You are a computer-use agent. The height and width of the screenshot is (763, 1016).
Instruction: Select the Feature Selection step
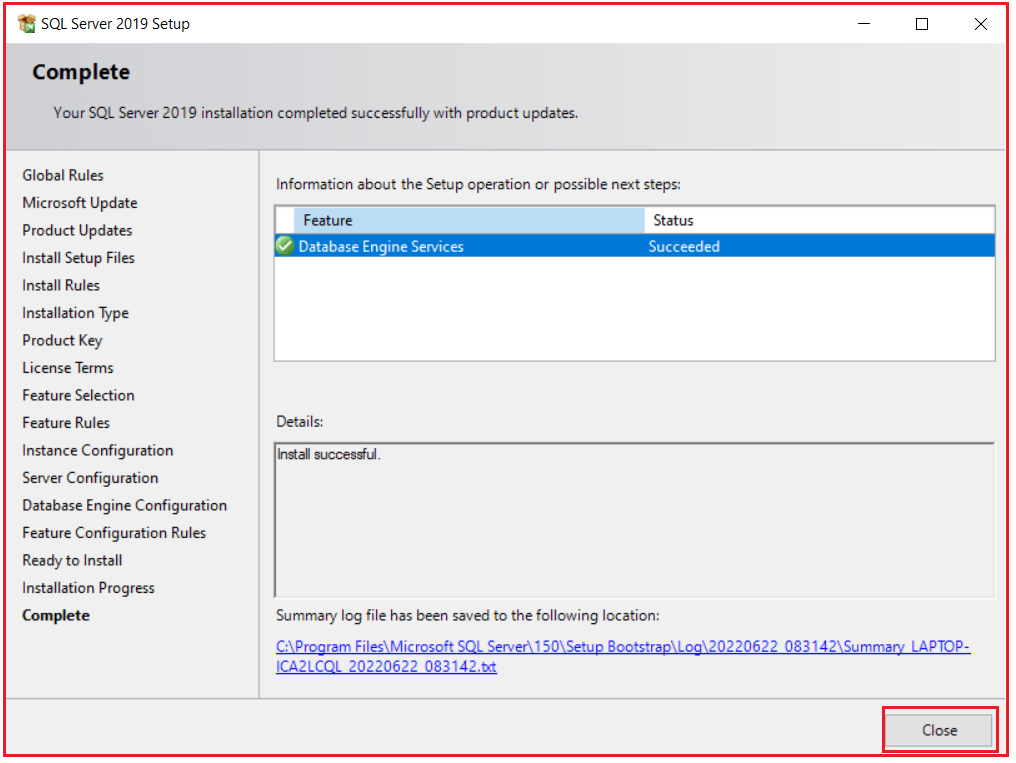78,395
